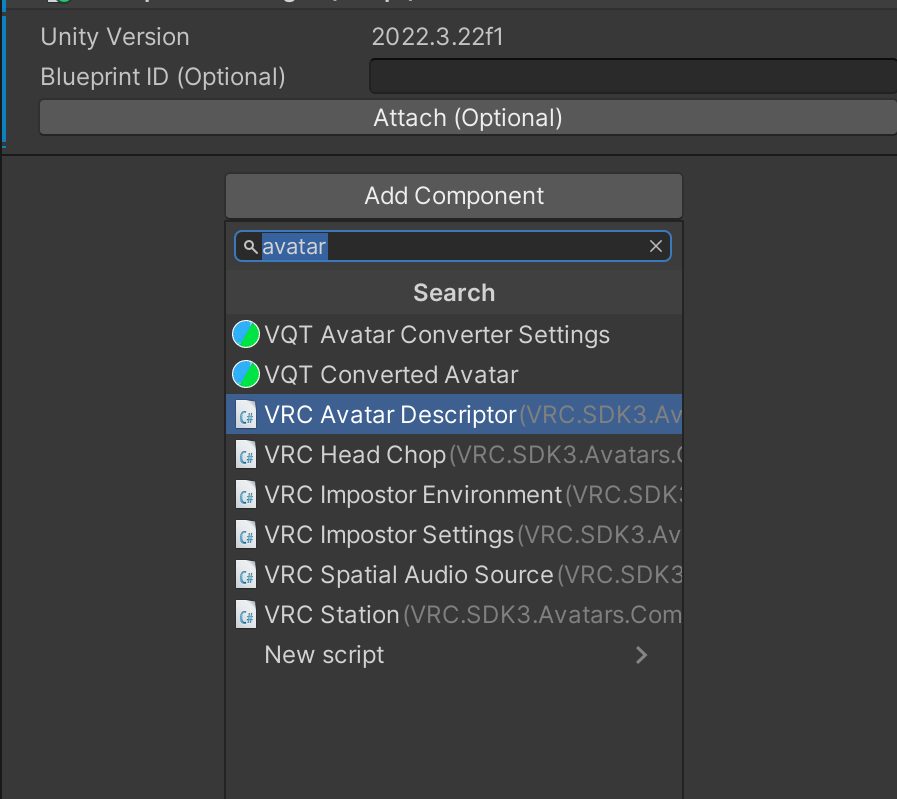Viewport: 897px width, 799px height.
Task: Focus the Blueprint ID input field
Action: coord(632,77)
